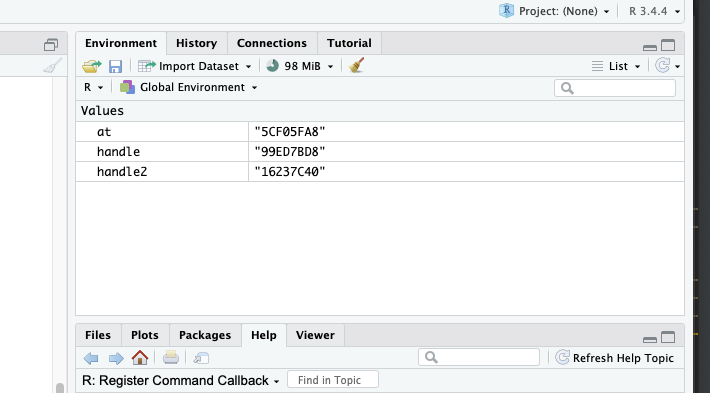
Task: Click value "16237C40"
Action: point(290,172)
